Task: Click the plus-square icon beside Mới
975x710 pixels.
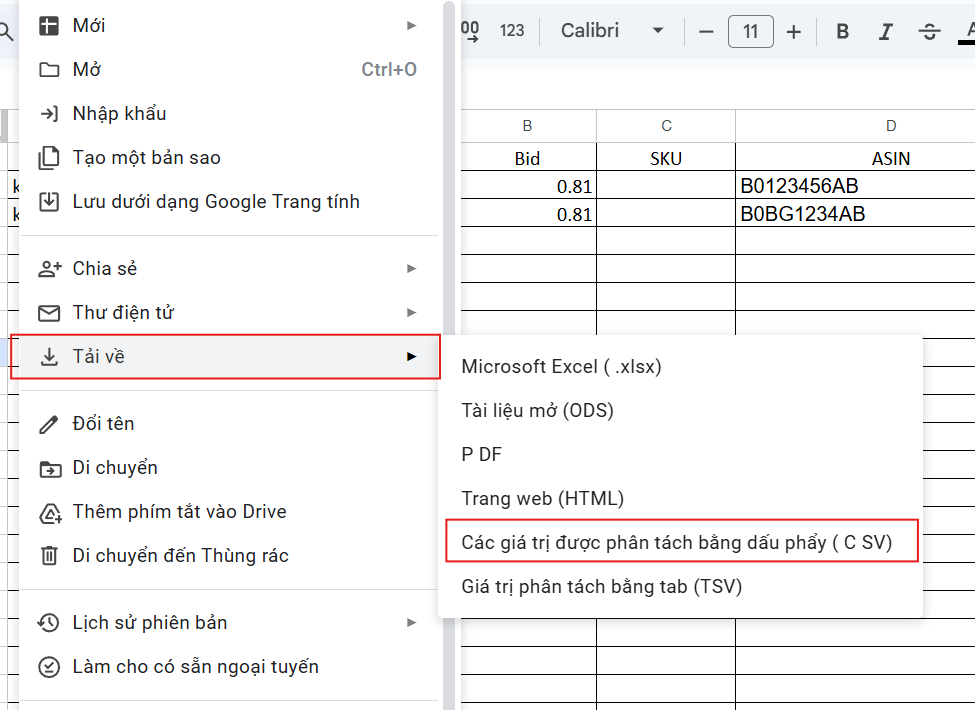Action: point(48,26)
